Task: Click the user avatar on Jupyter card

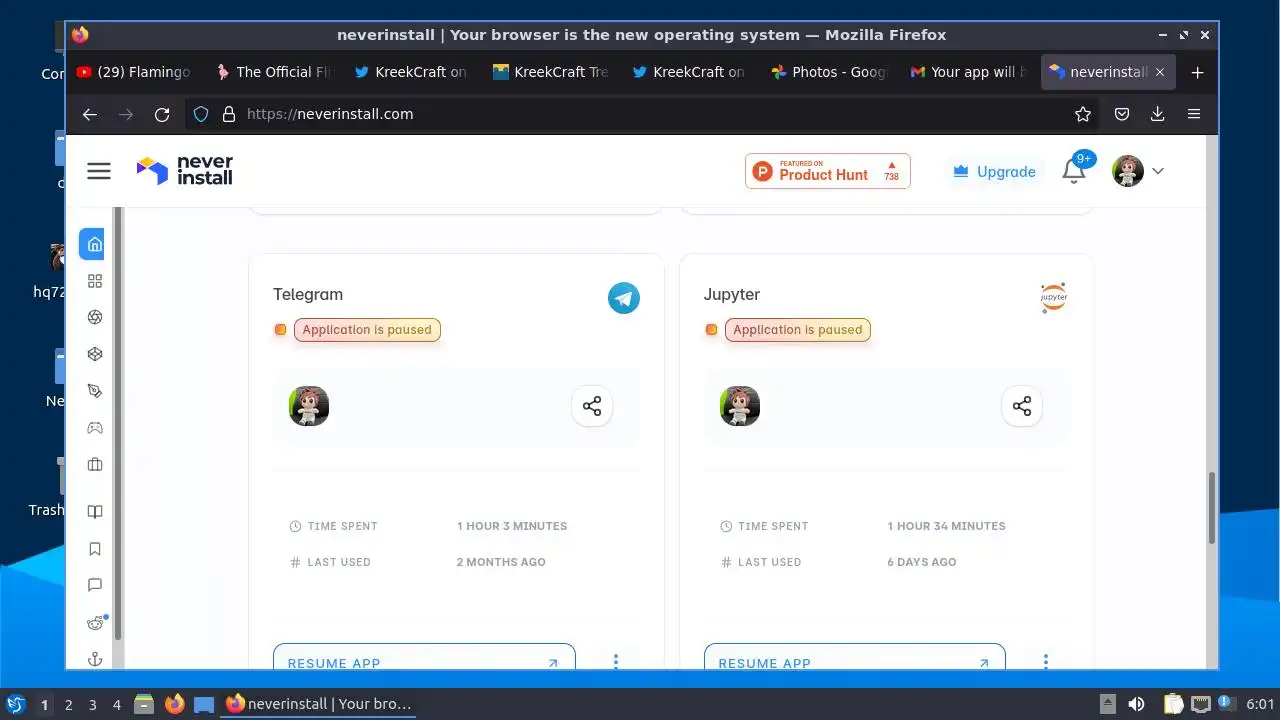Action: 740,406
